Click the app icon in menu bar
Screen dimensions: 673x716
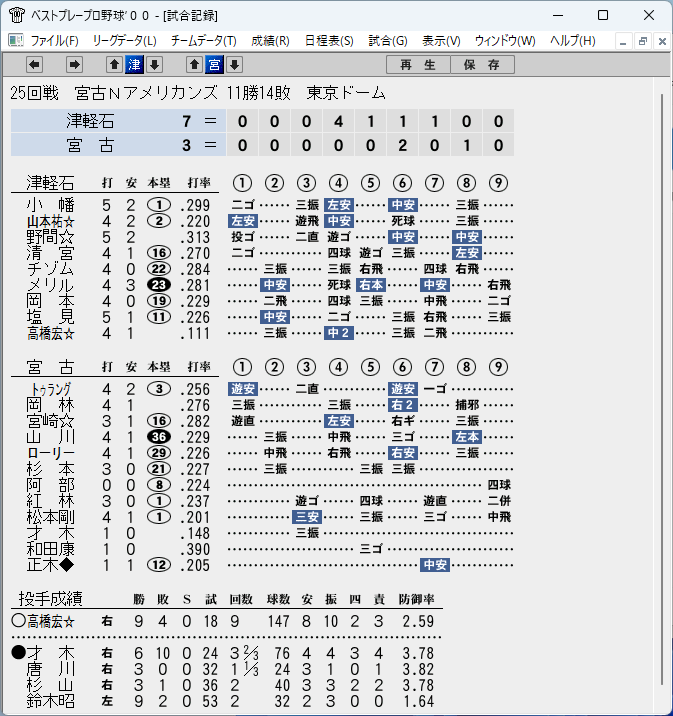(x=16, y=41)
